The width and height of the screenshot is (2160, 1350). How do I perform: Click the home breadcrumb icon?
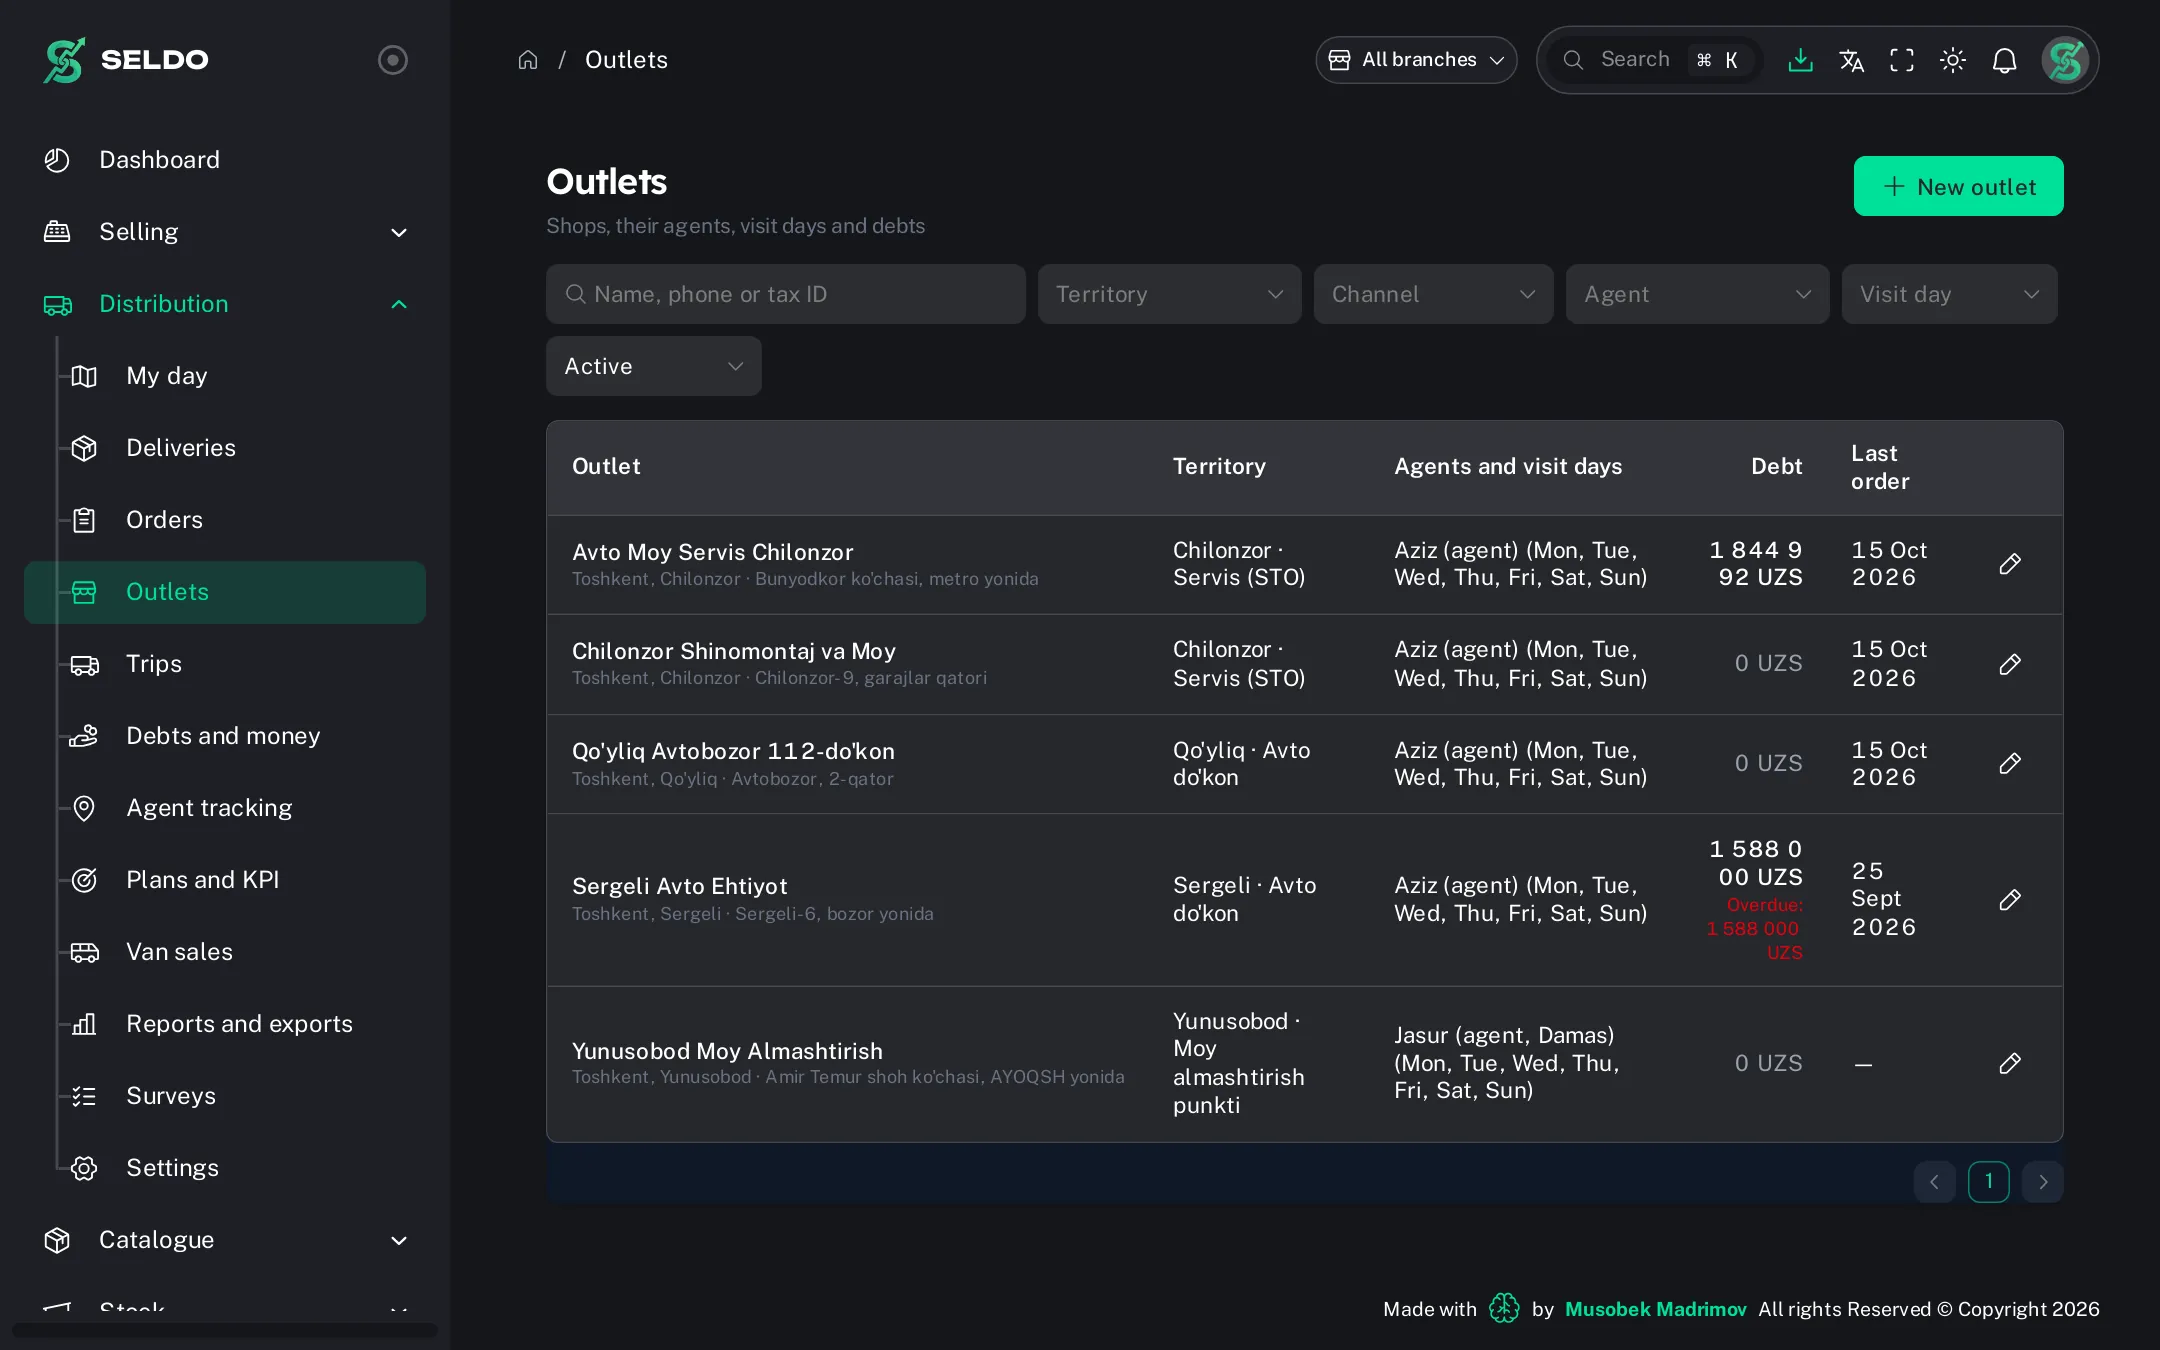click(528, 60)
